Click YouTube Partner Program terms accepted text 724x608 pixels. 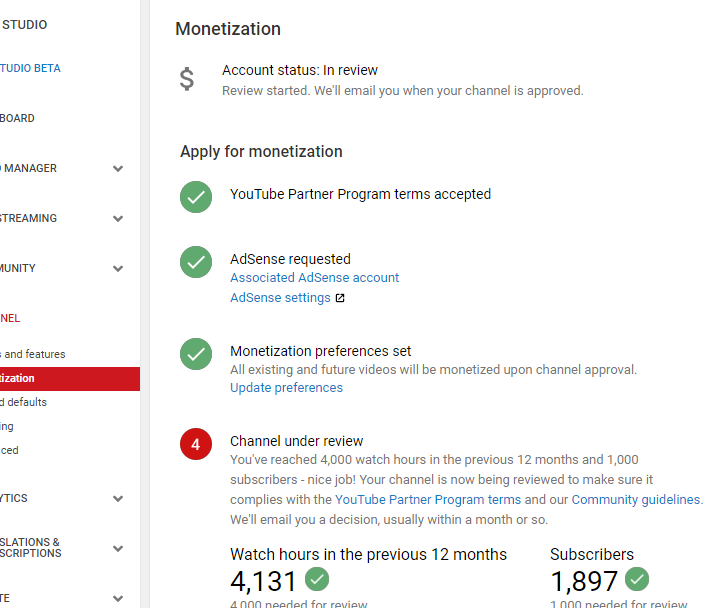coord(360,194)
